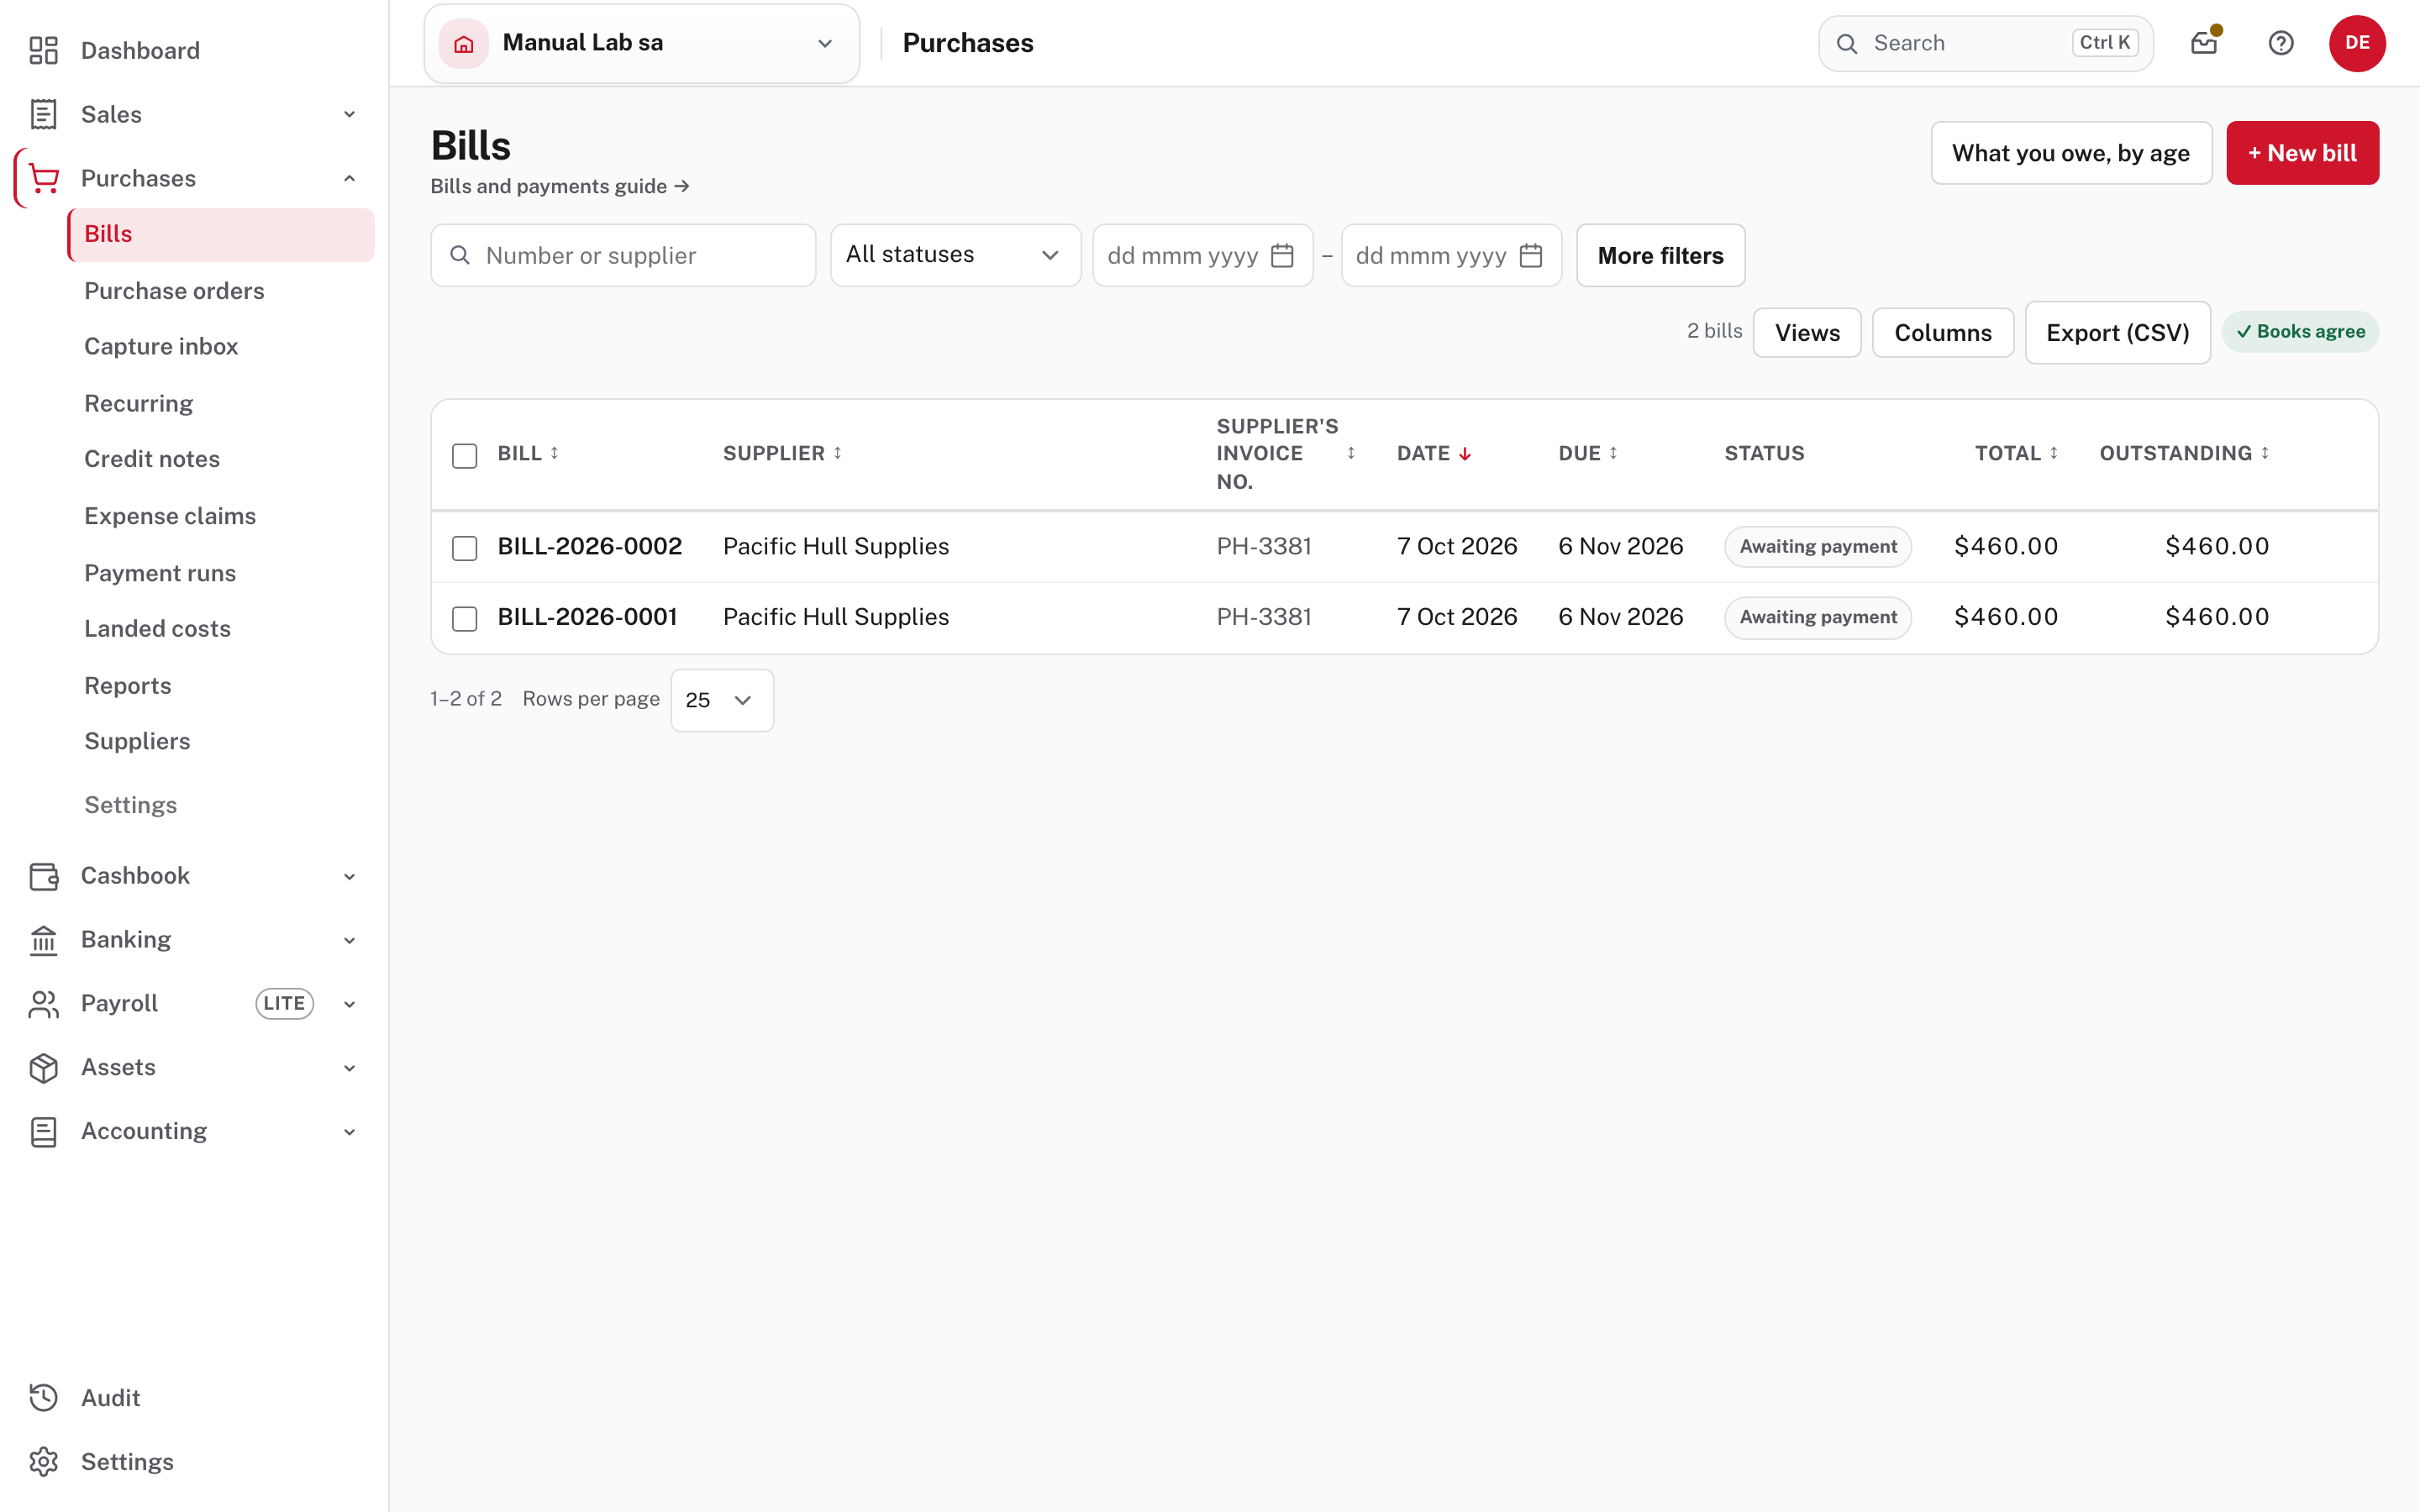This screenshot has width=2420, height=1512.
Task: Click the Cashbook wallet icon
Action: (43, 876)
